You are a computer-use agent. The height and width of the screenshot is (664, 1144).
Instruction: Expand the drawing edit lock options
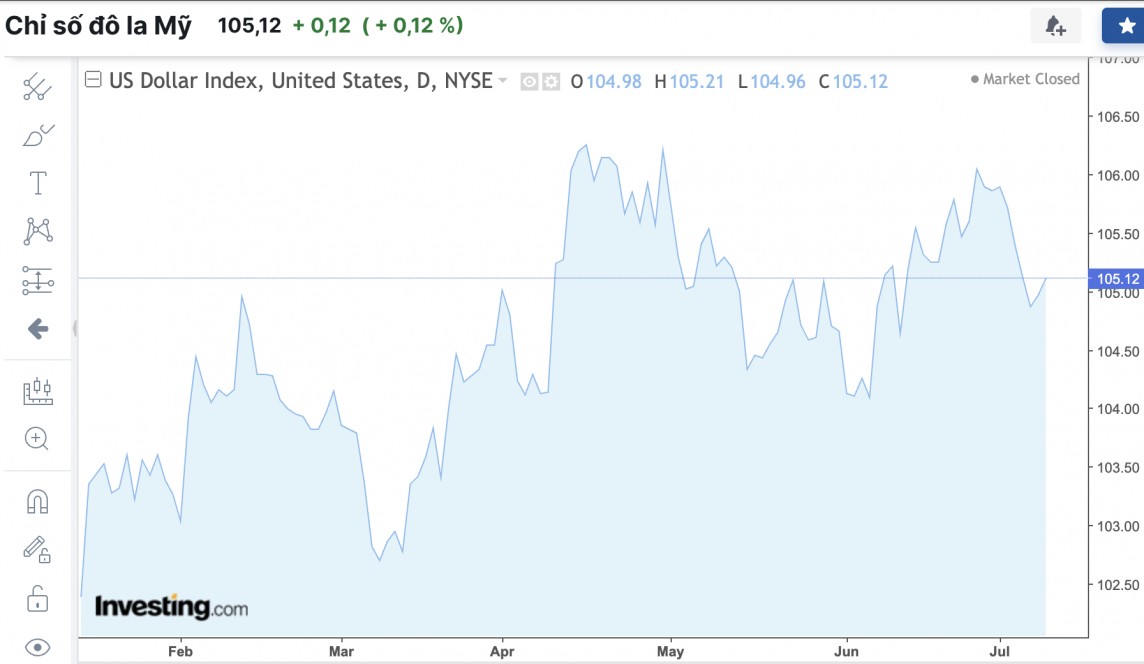[37, 550]
